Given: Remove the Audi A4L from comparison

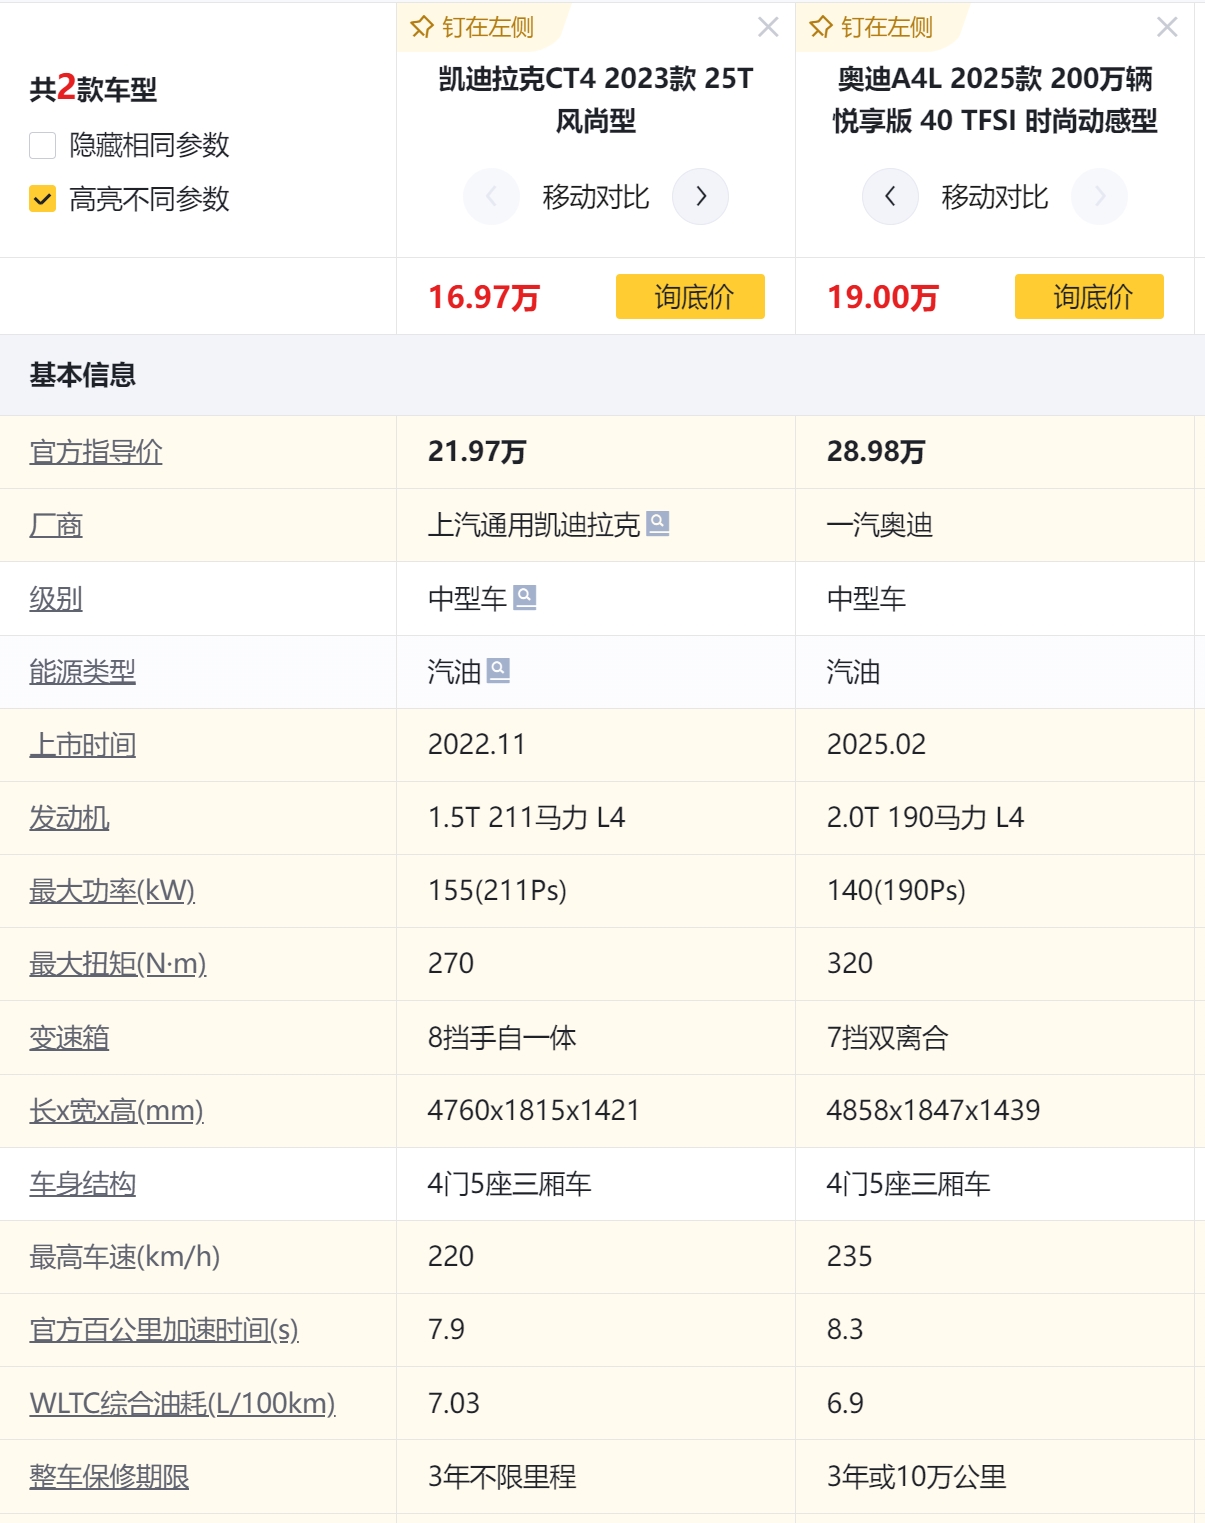Looking at the screenshot, I should pos(1167,27).
